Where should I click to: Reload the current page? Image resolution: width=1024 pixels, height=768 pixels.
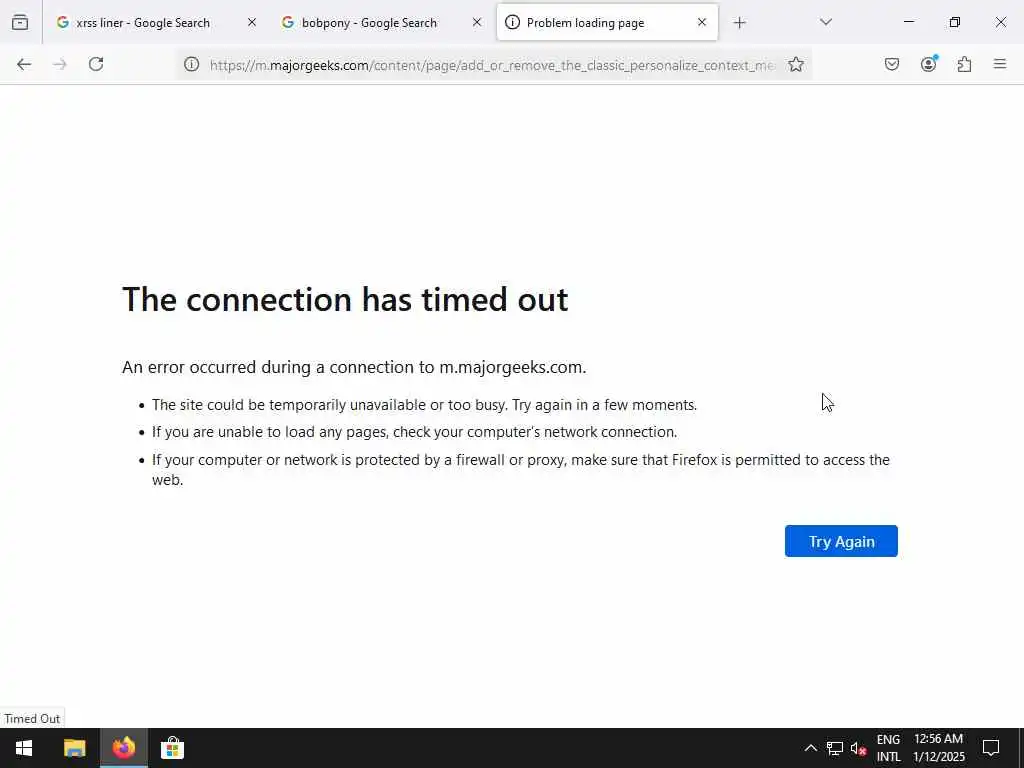[x=96, y=64]
